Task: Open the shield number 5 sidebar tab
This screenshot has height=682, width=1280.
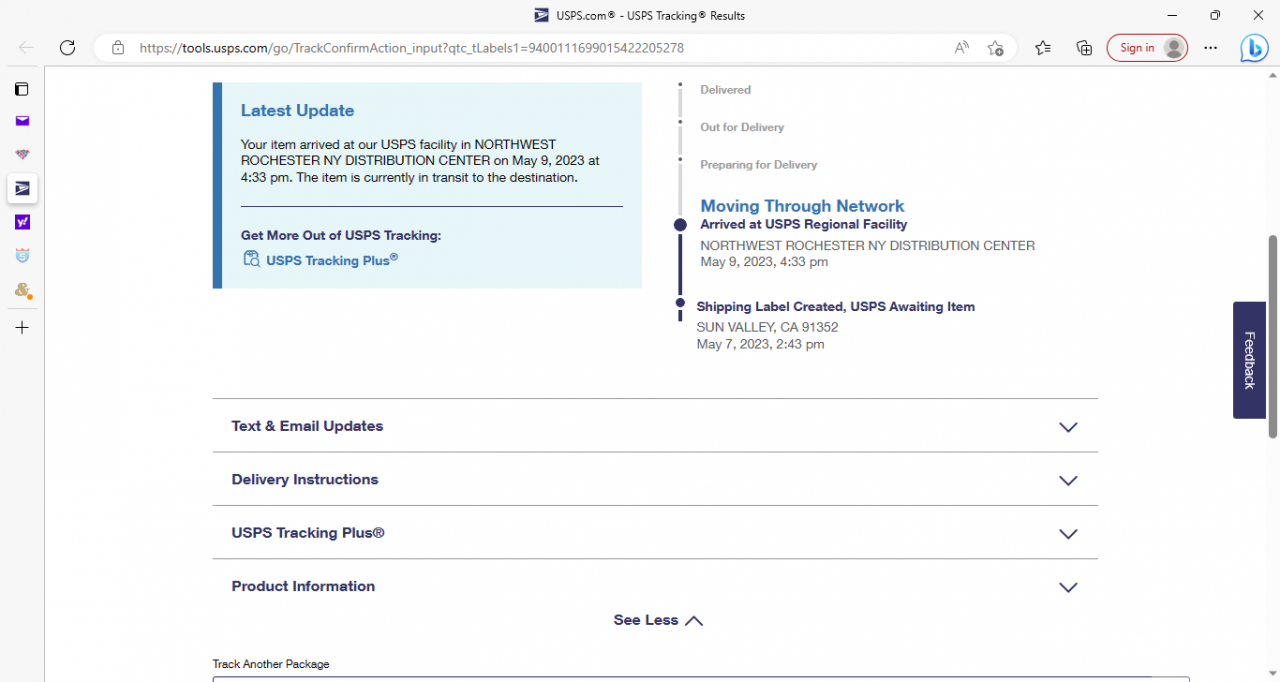Action: pyautogui.click(x=22, y=256)
